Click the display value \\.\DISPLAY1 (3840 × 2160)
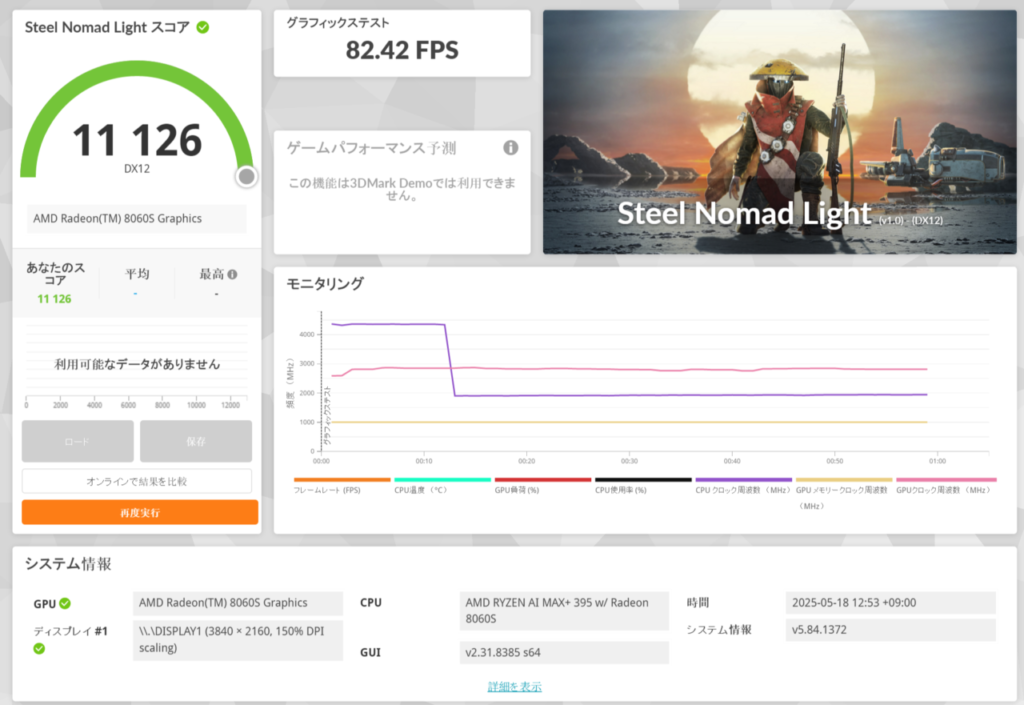The height and width of the screenshot is (705, 1024). 238,640
